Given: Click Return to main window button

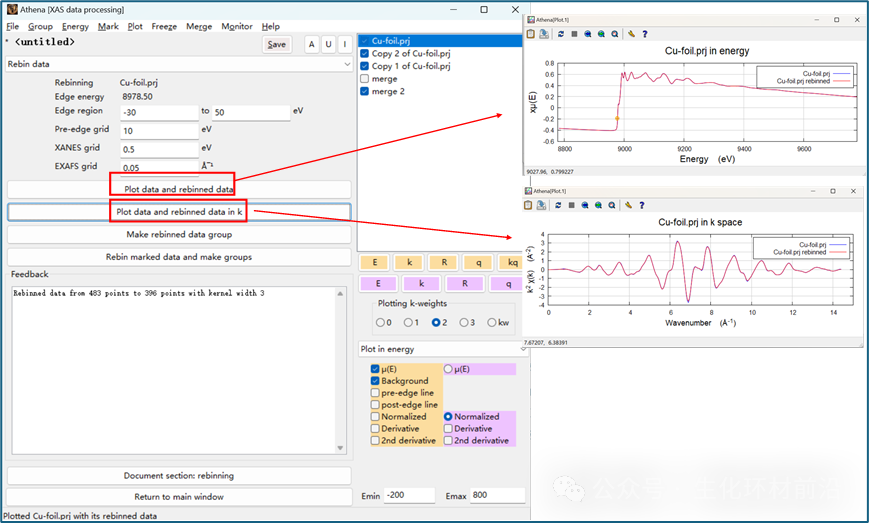Looking at the screenshot, I should pyautogui.click(x=179, y=496).
